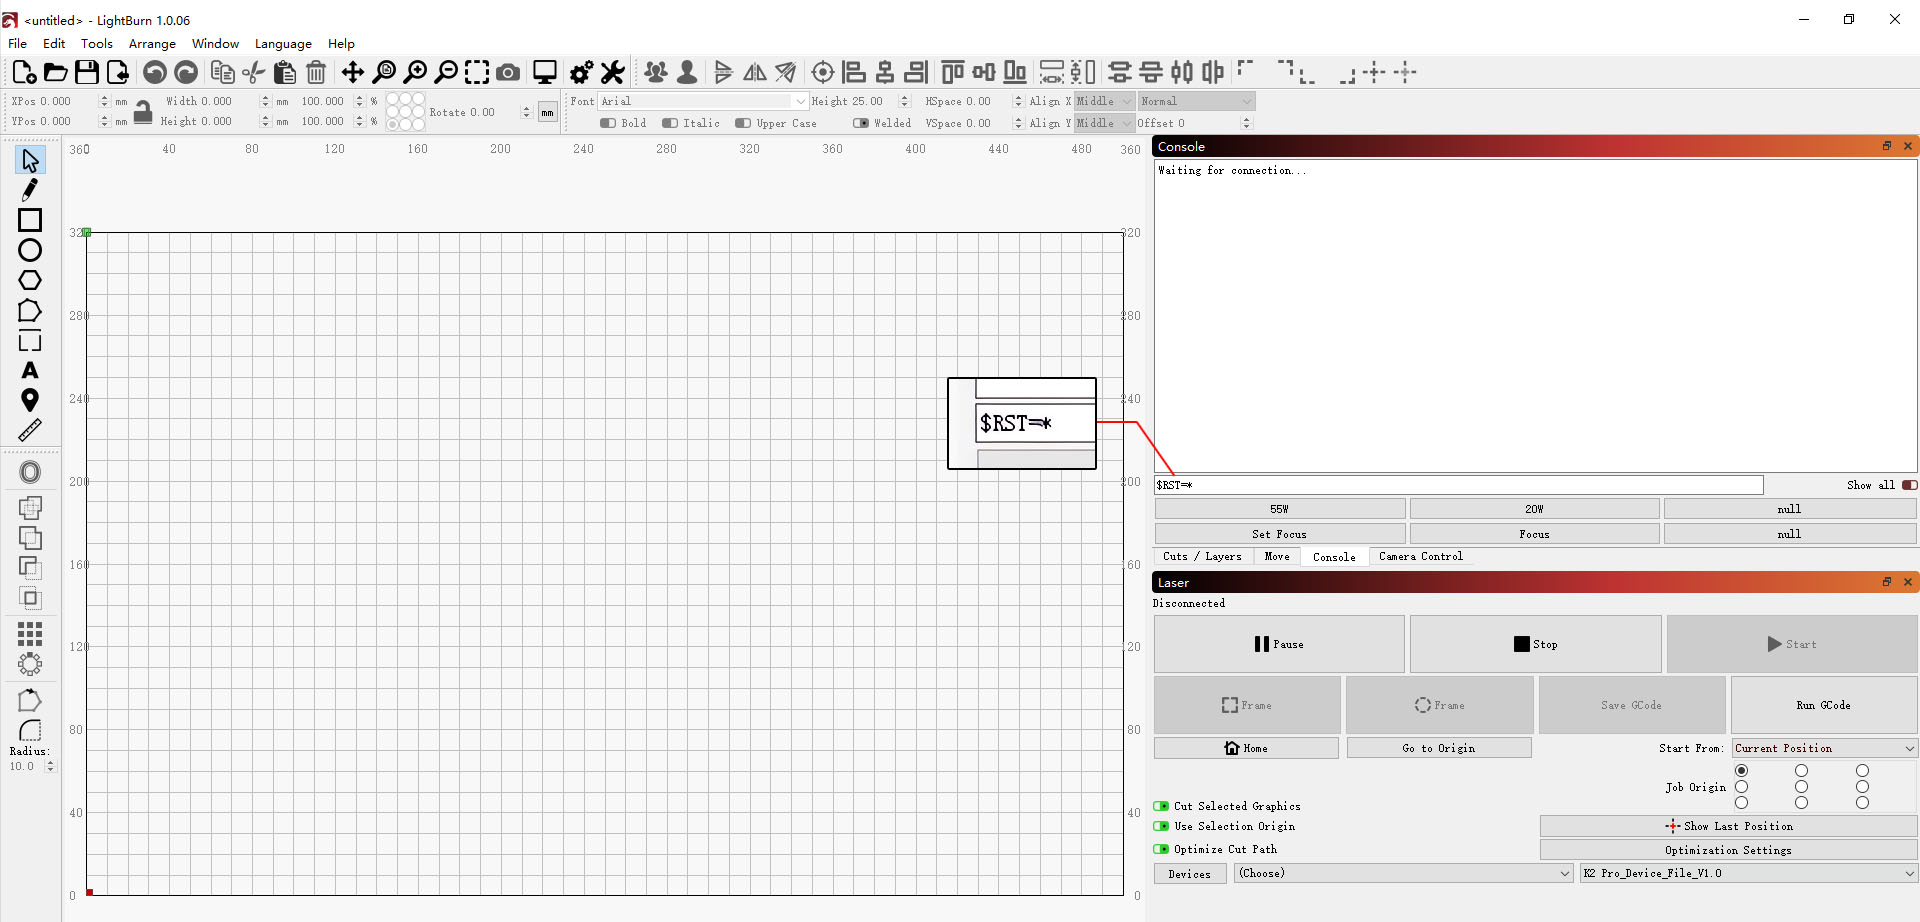The width and height of the screenshot is (1920, 922).
Task: Click the console command input field
Action: (x=1458, y=485)
